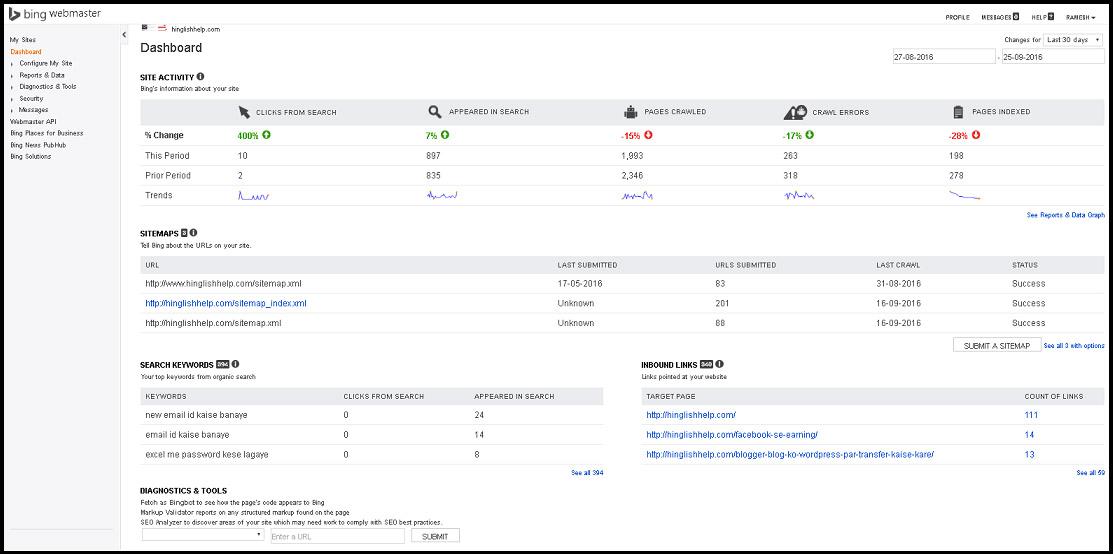The image size is (1113, 554).
Task: Click the Sitemaps count badge
Action: tap(184, 232)
